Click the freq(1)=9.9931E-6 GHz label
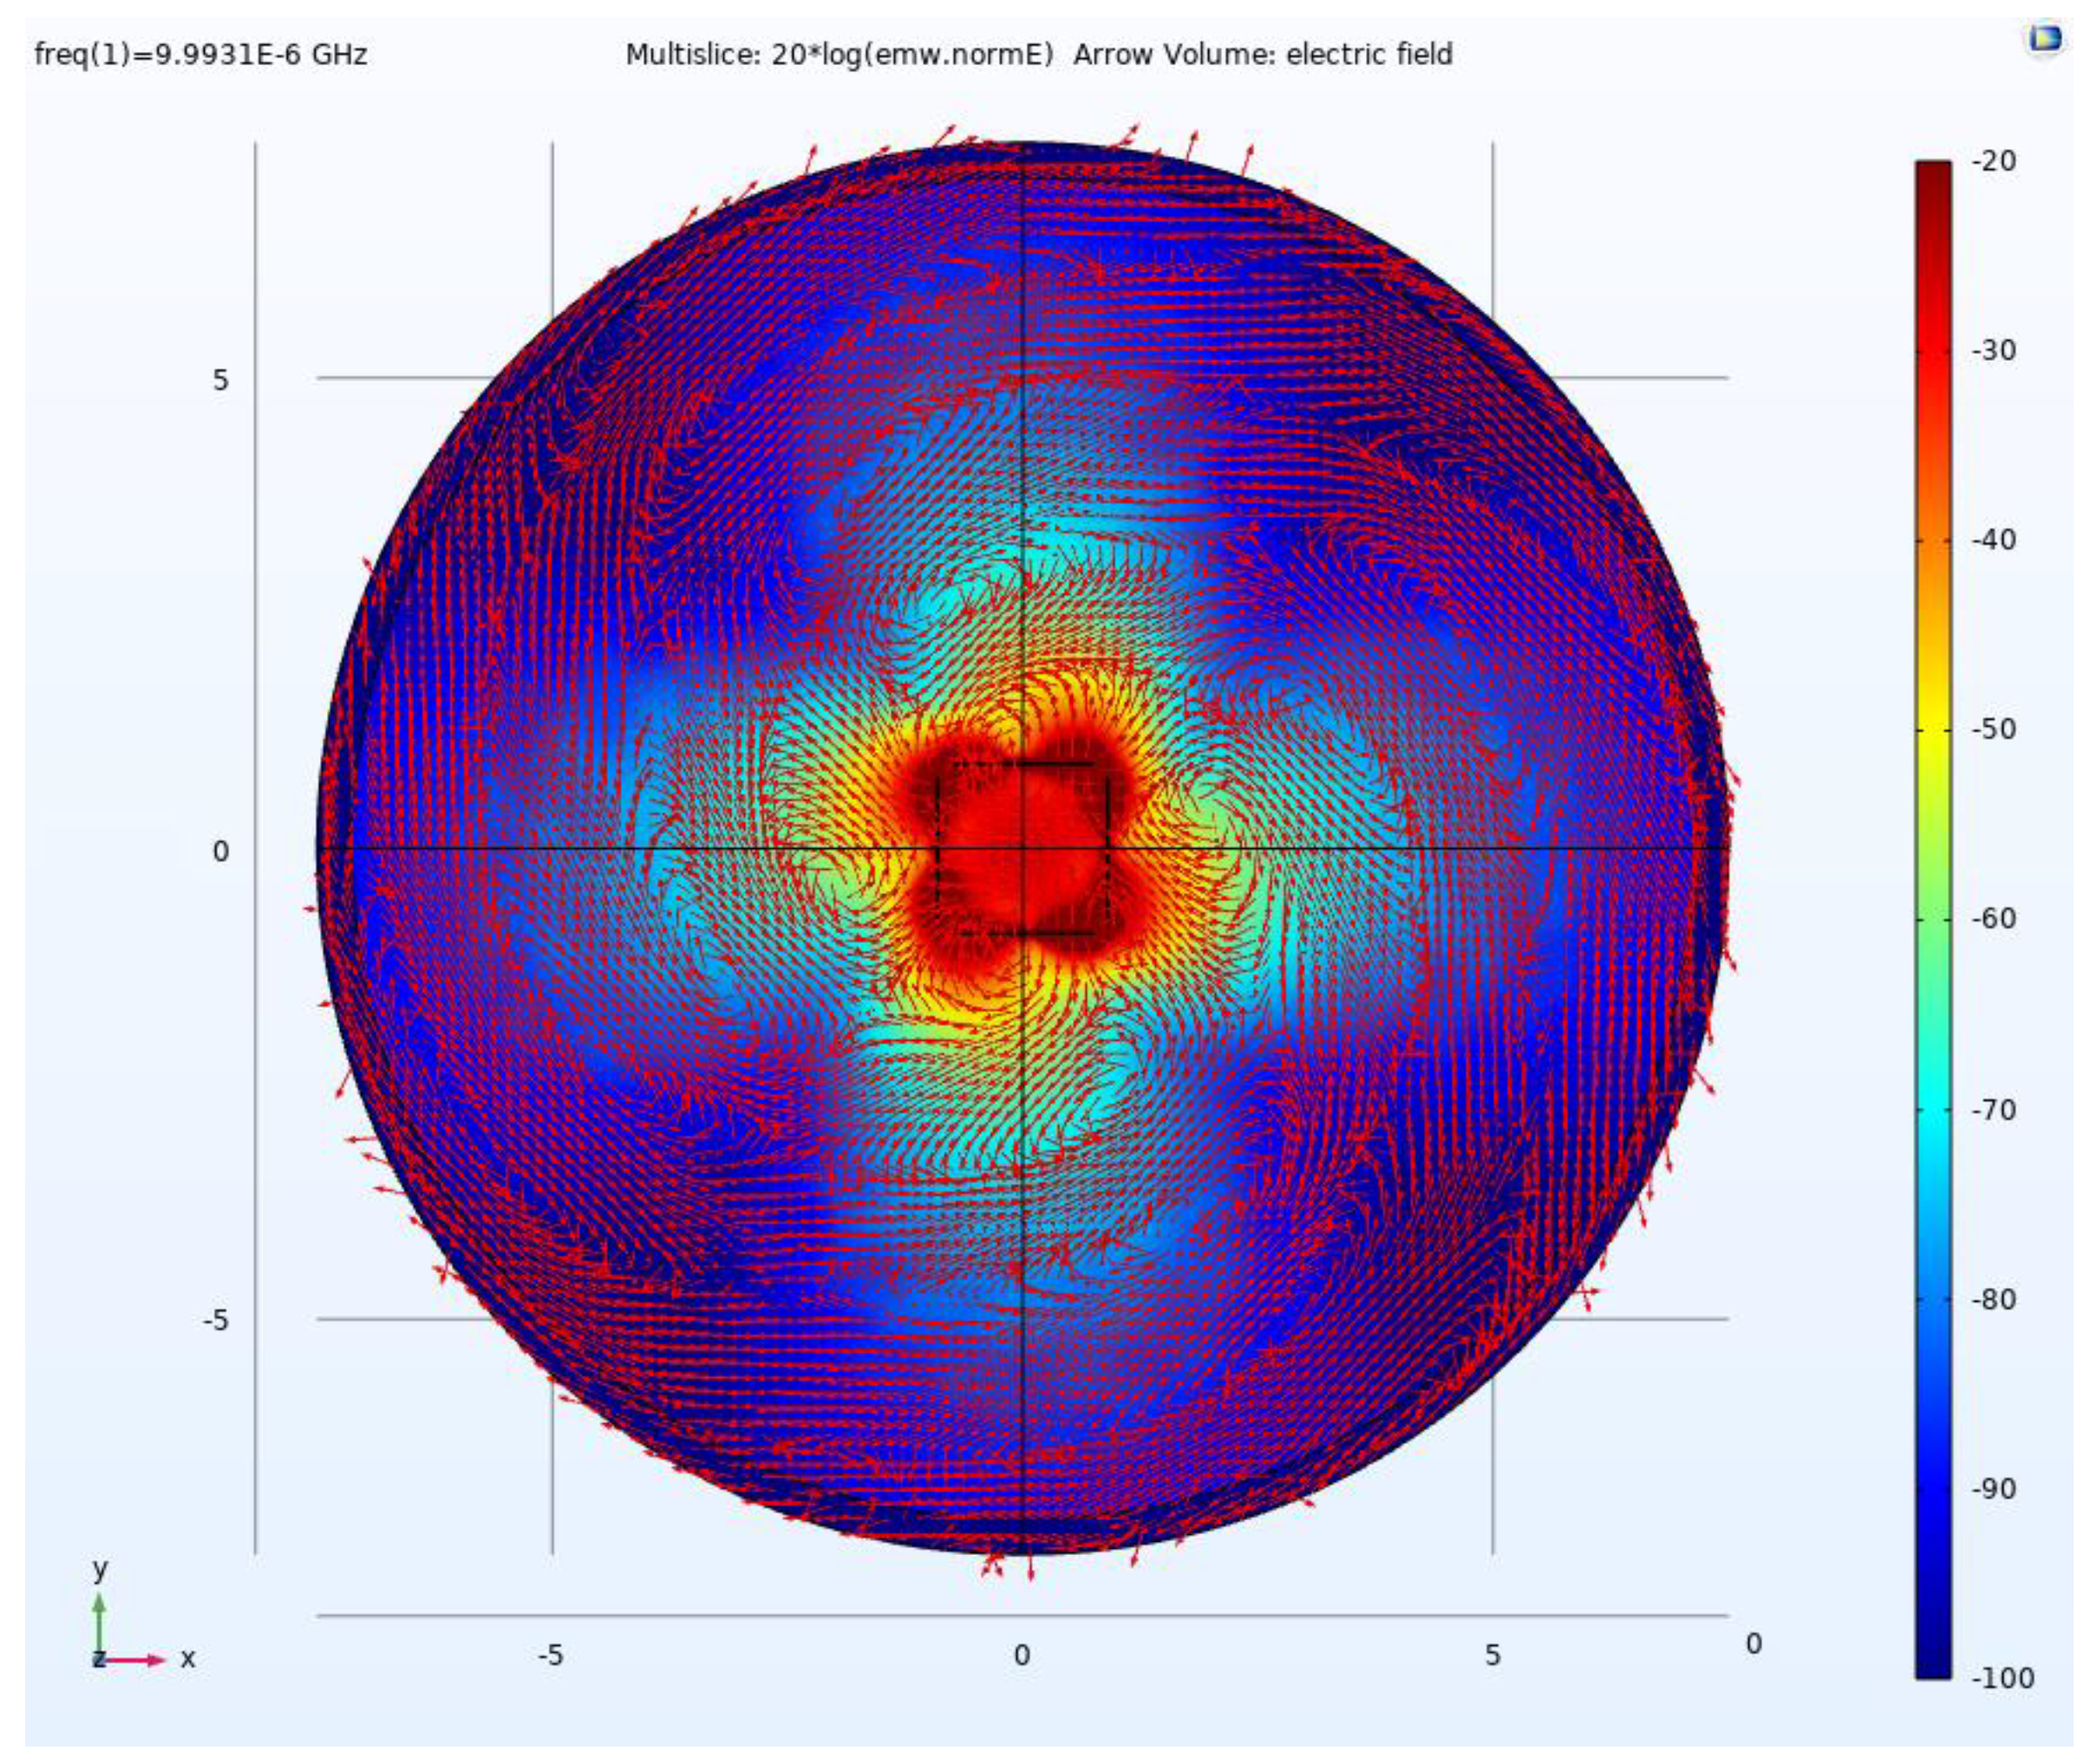 click(x=201, y=54)
